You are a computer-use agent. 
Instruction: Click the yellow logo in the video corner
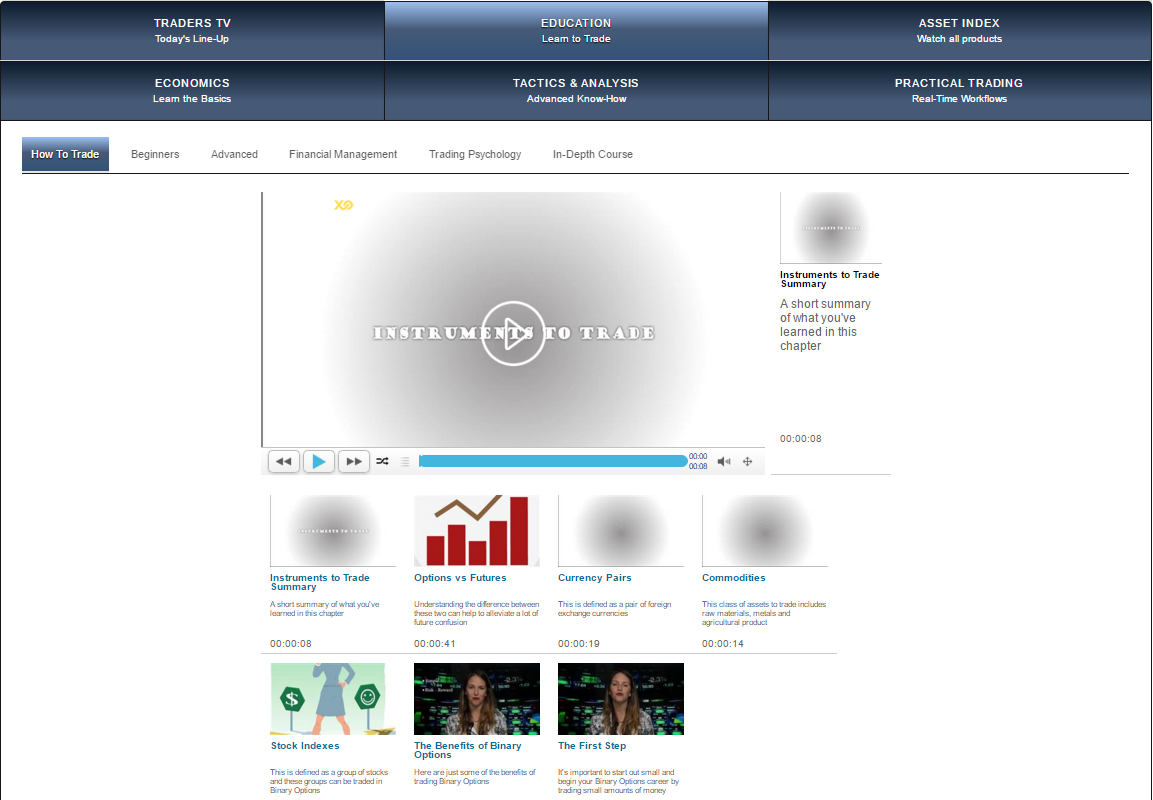[x=343, y=205]
